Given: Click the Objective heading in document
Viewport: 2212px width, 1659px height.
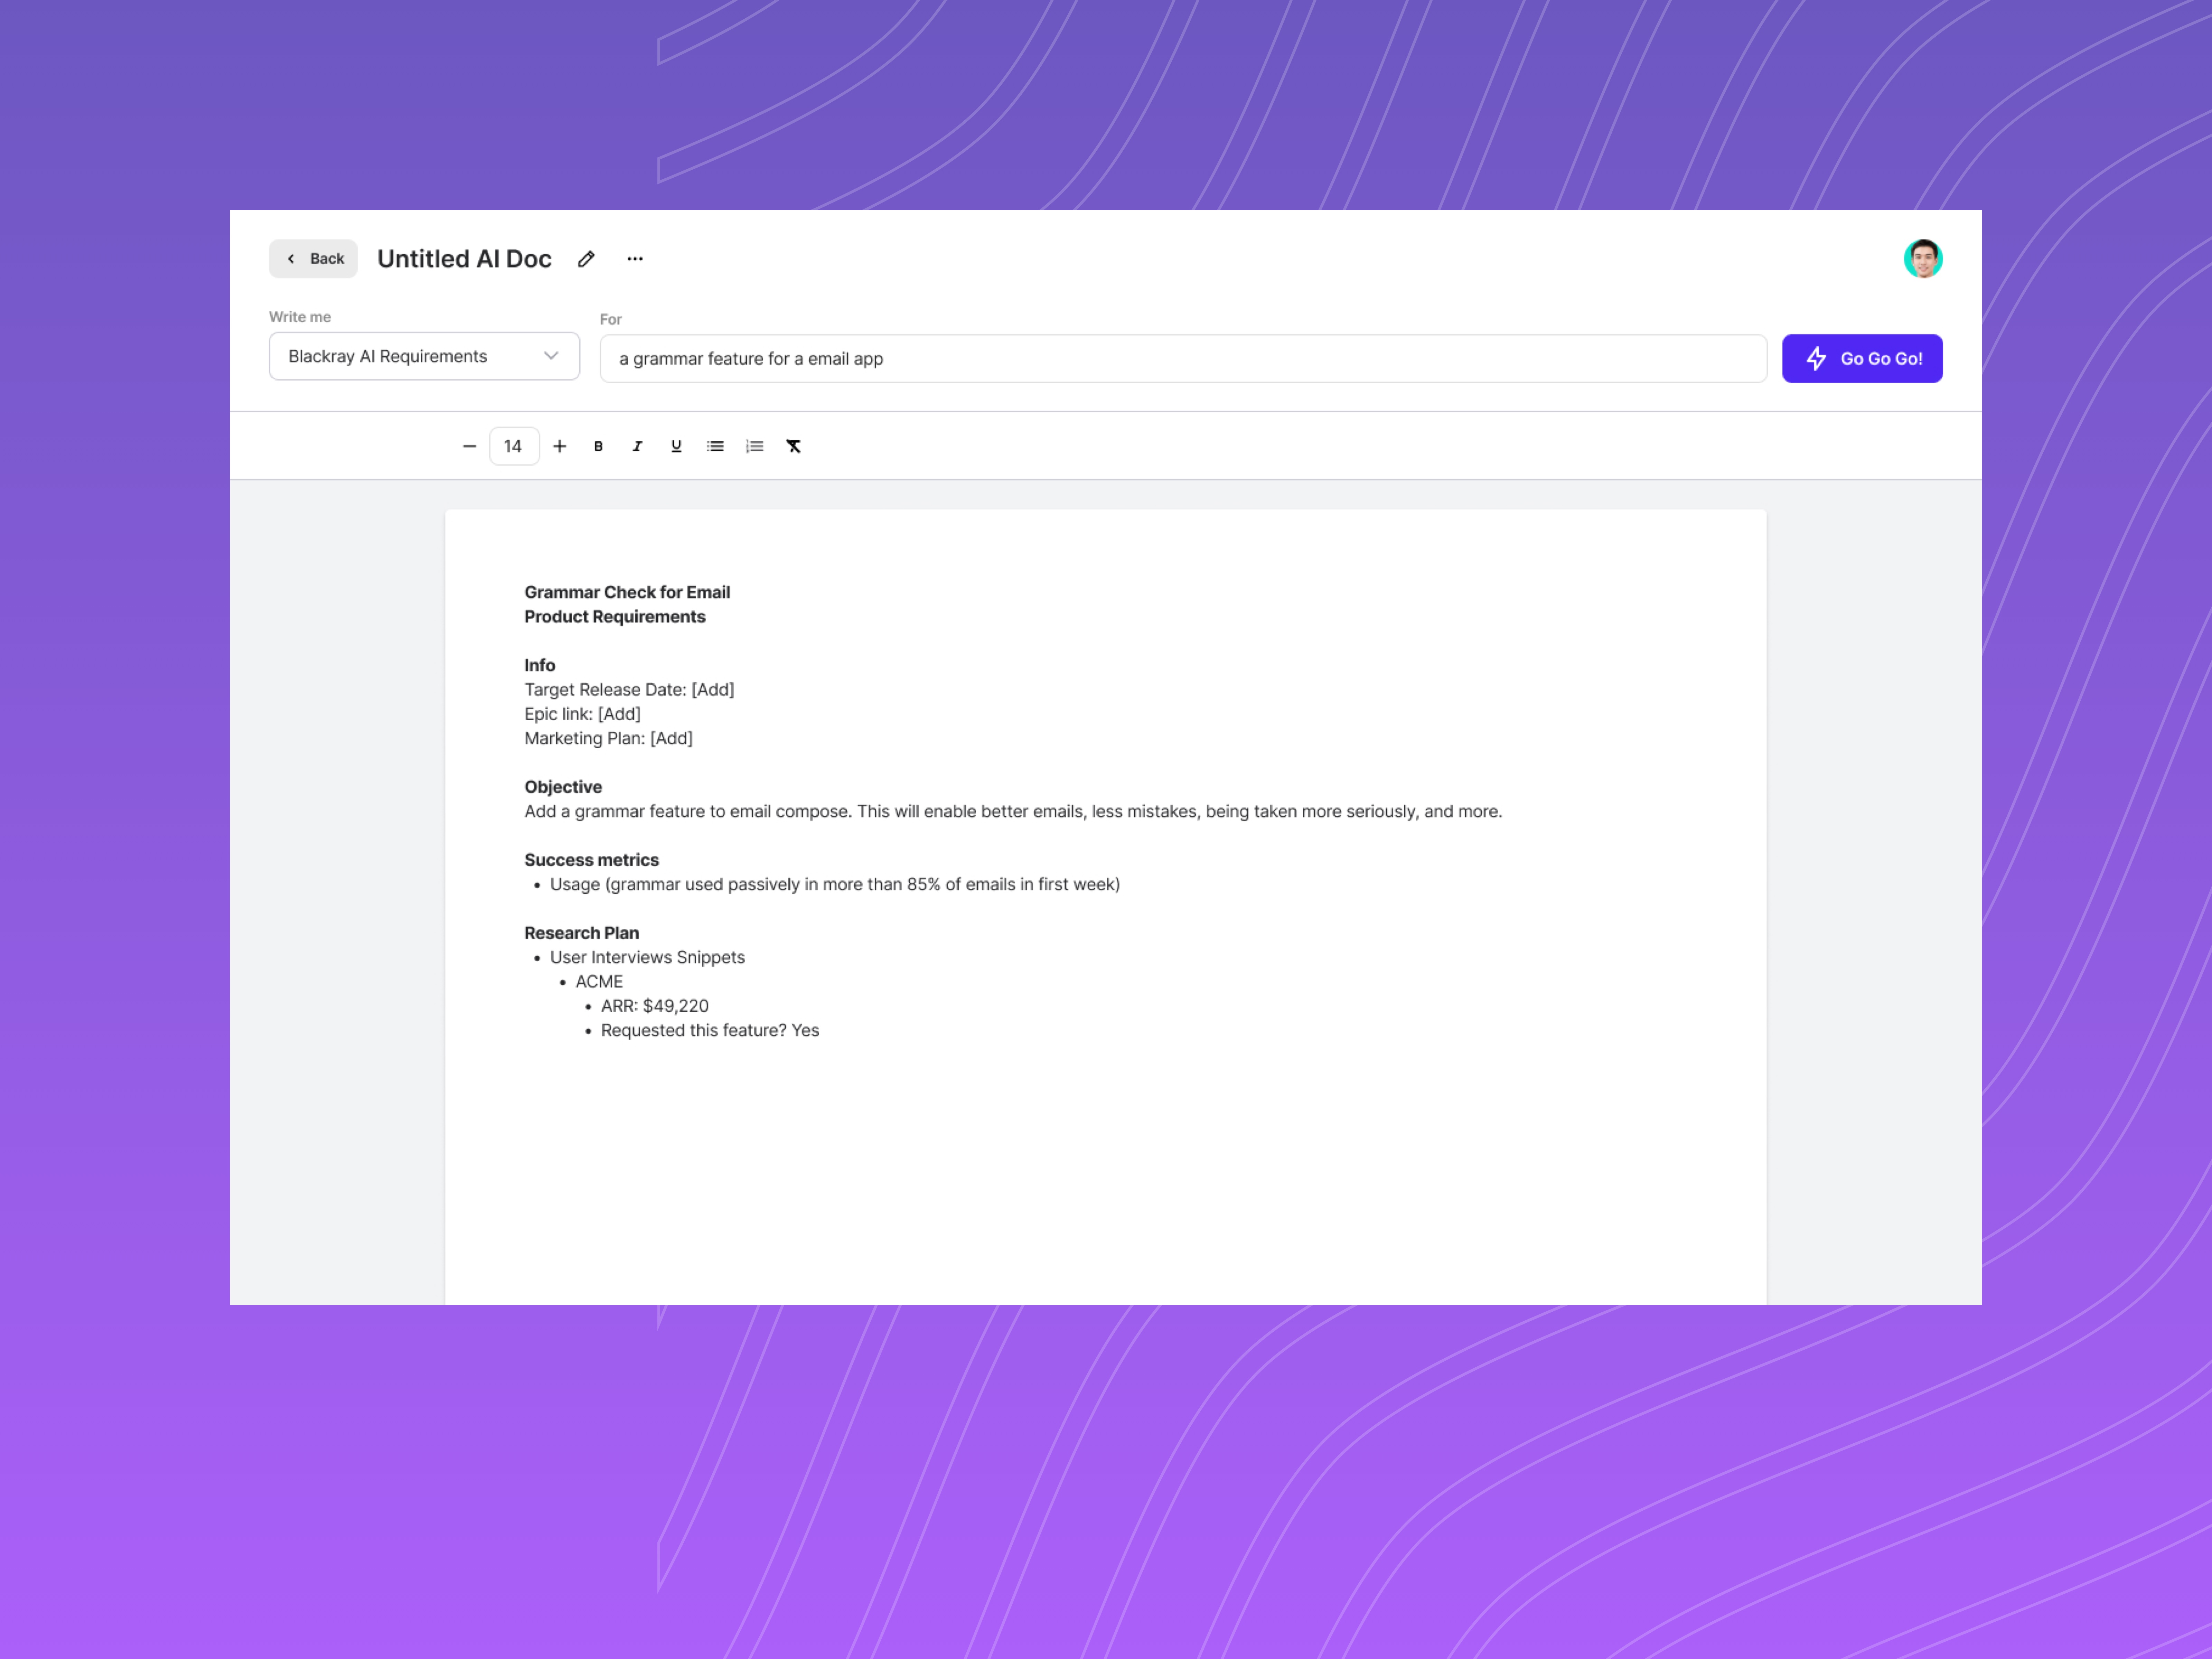Looking at the screenshot, I should tap(563, 787).
